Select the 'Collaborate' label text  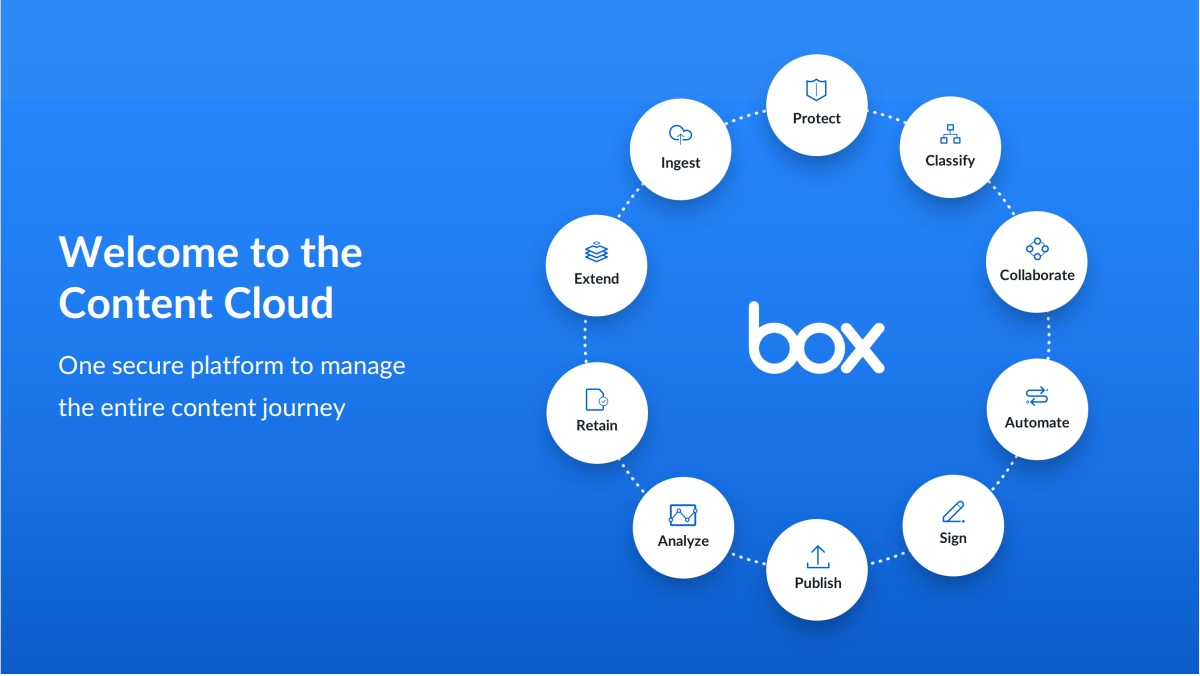(1037, 275)
